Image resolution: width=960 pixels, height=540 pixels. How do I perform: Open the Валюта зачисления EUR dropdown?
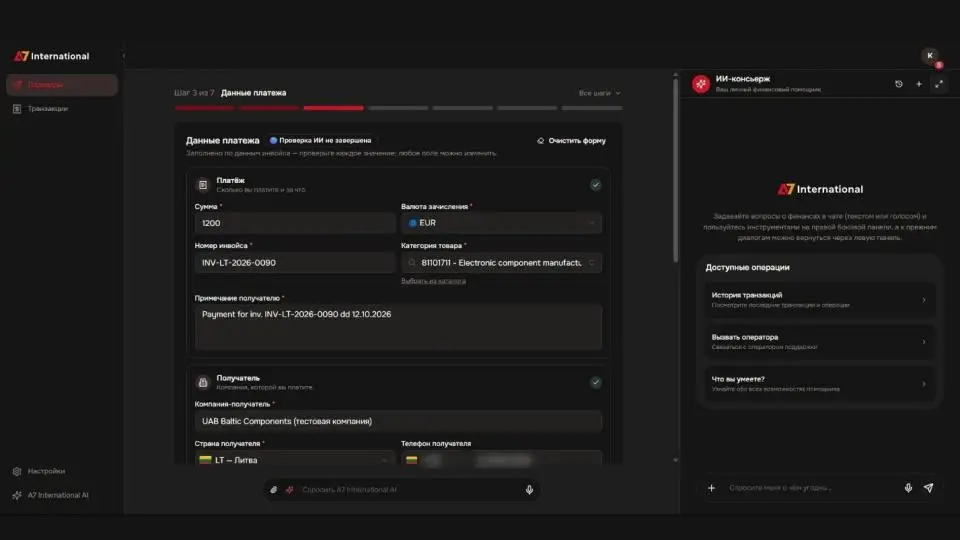click(x=501, y=223)
